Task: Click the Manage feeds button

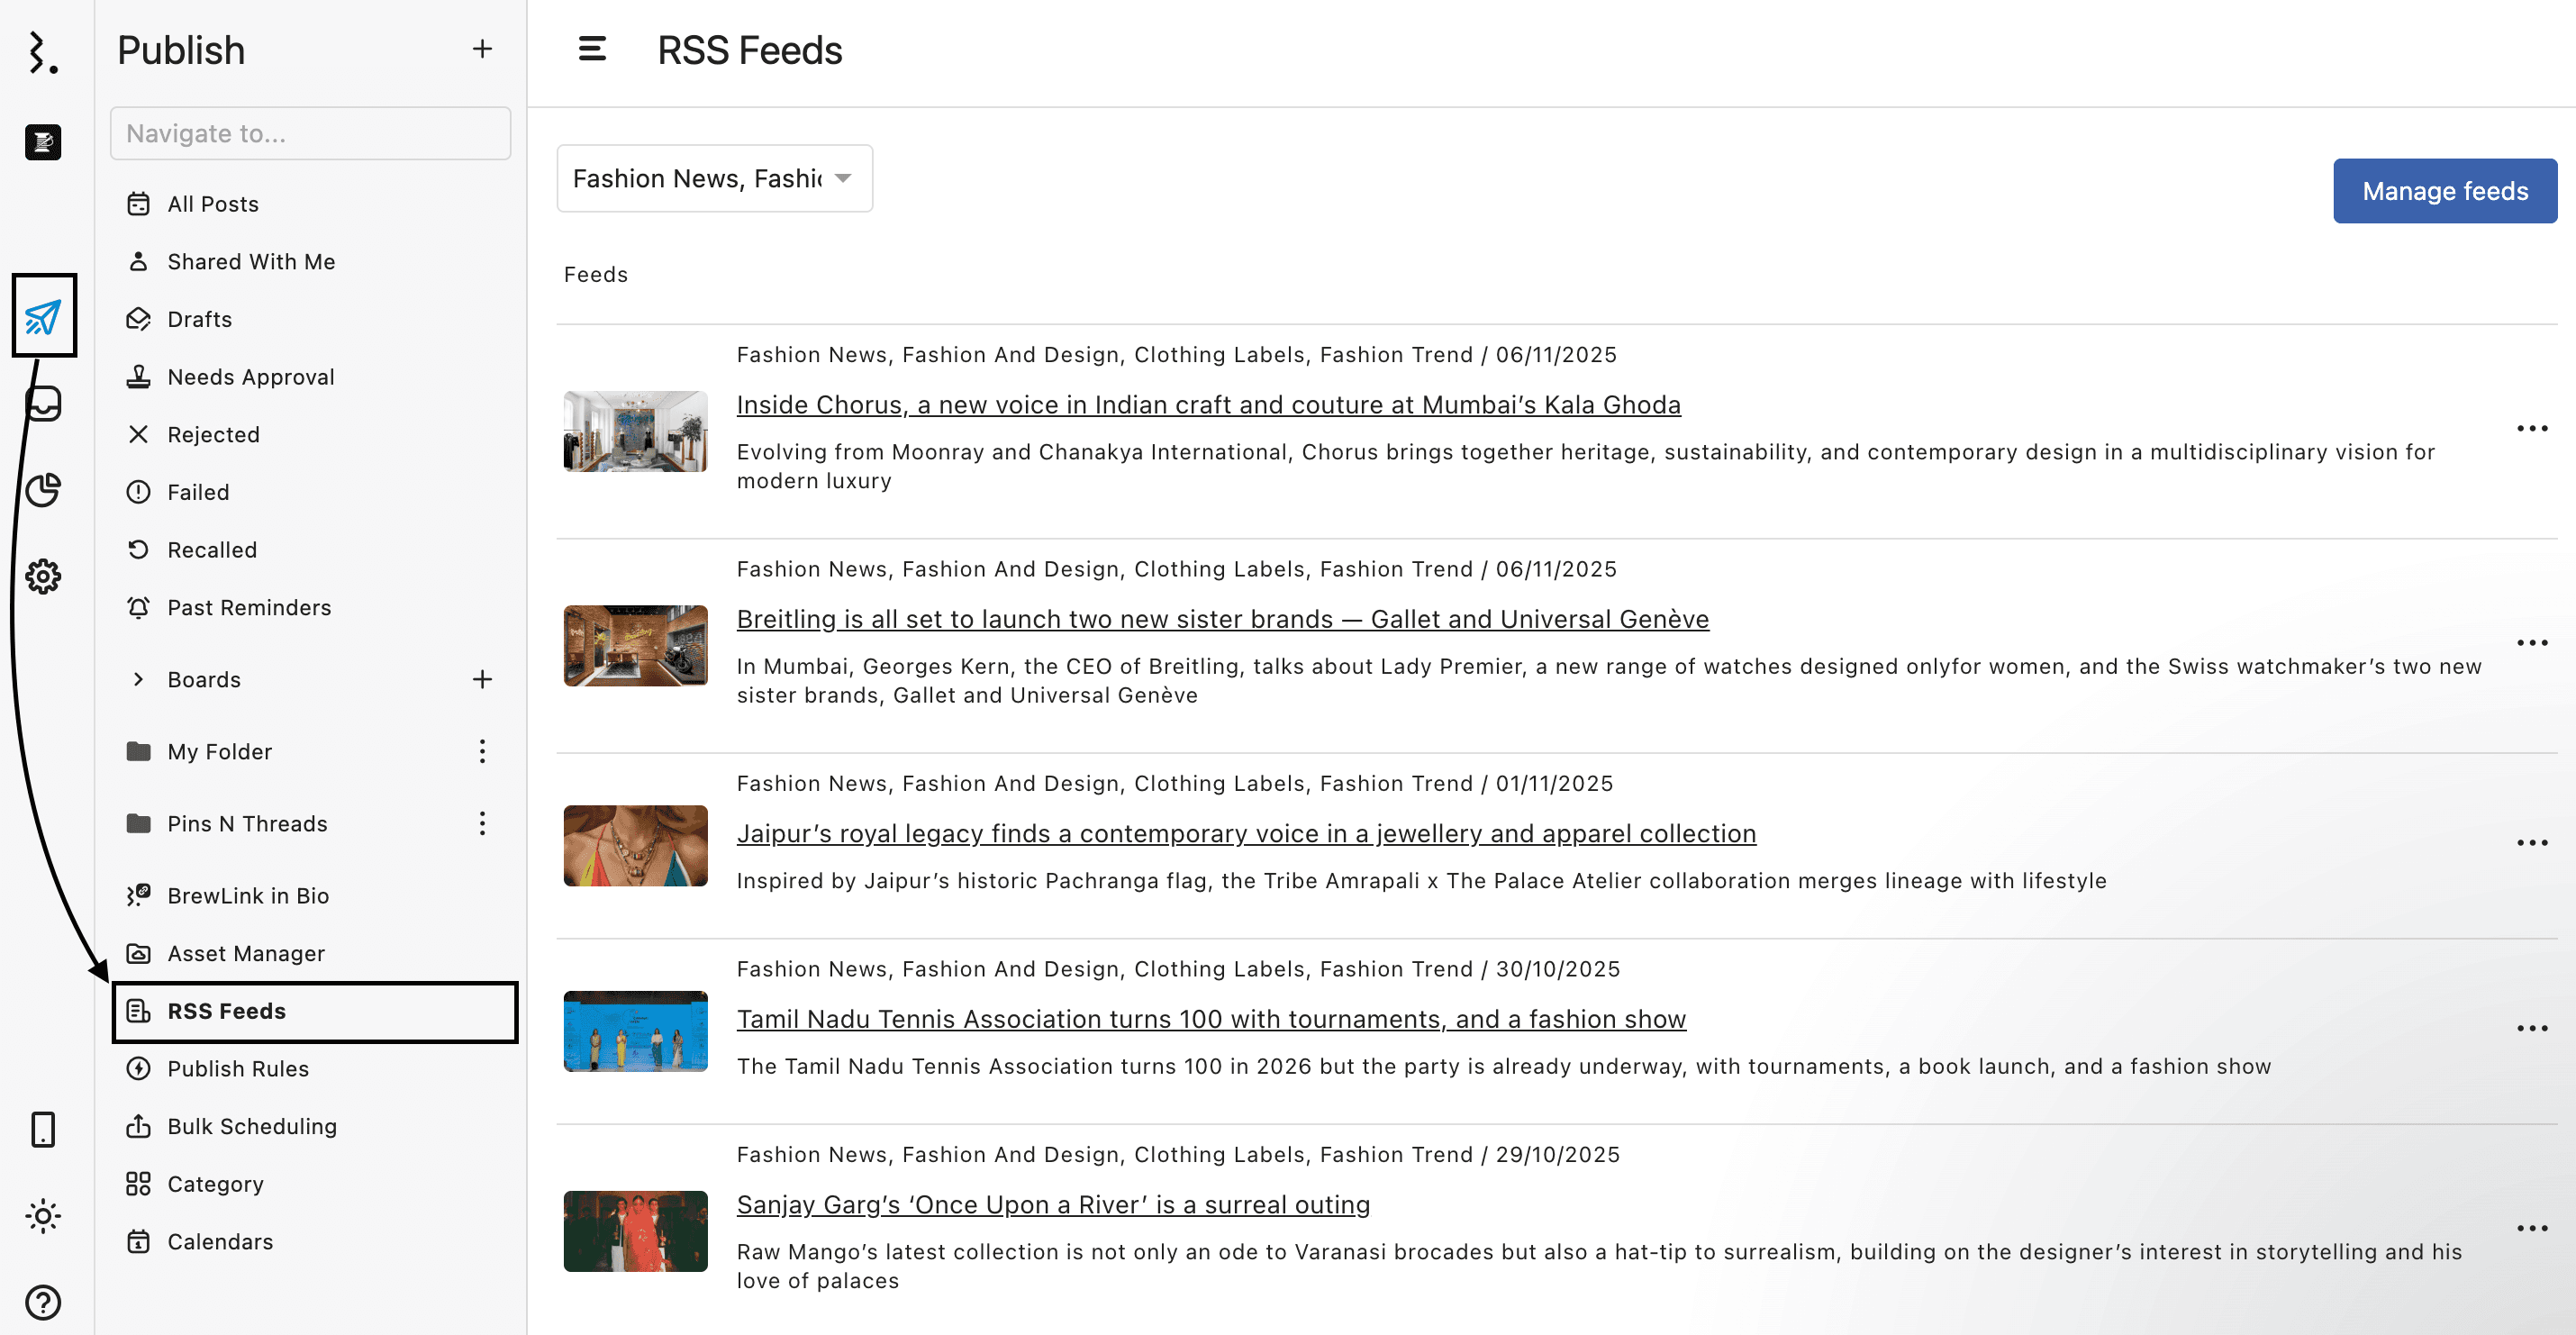Action: (x=2444, y=191)
